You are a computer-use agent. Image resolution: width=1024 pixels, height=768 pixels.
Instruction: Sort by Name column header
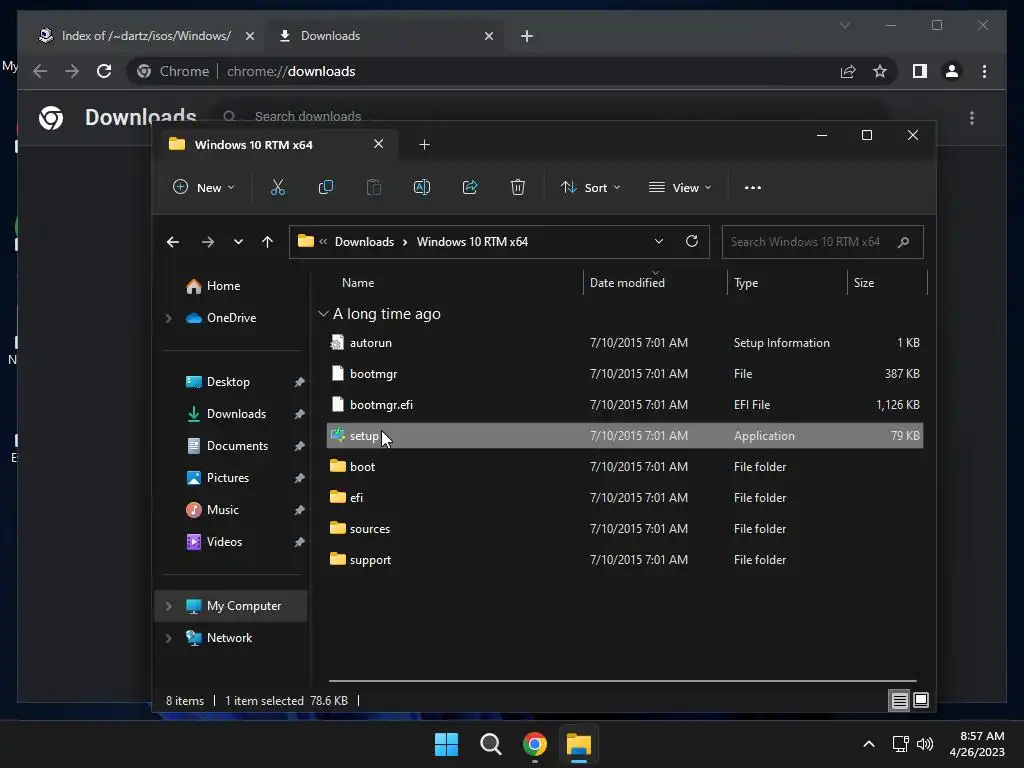[358, 283]
